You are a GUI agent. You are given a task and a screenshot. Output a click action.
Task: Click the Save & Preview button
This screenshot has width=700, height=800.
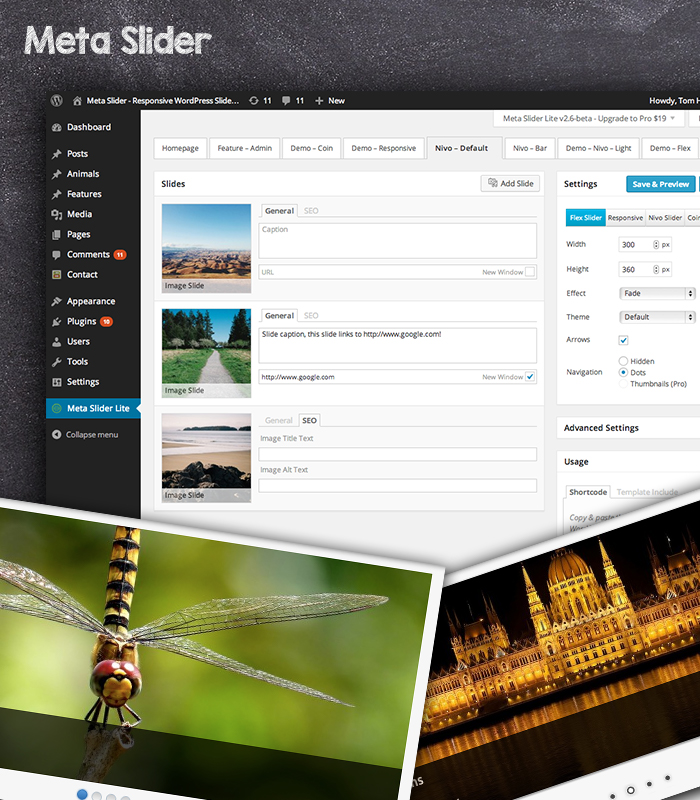pyautogui.click(x=660, y=184)
